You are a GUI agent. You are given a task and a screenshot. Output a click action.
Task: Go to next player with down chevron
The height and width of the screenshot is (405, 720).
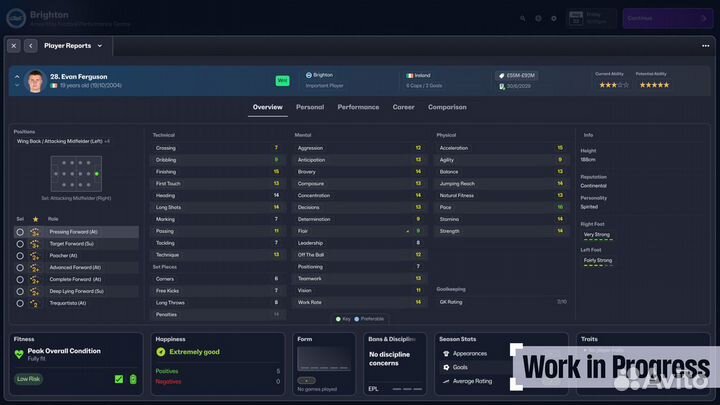click(x=17, y=85)
